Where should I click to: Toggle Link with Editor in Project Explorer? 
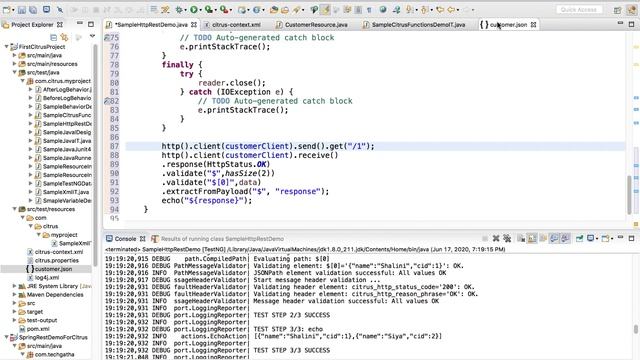[64, 37]
